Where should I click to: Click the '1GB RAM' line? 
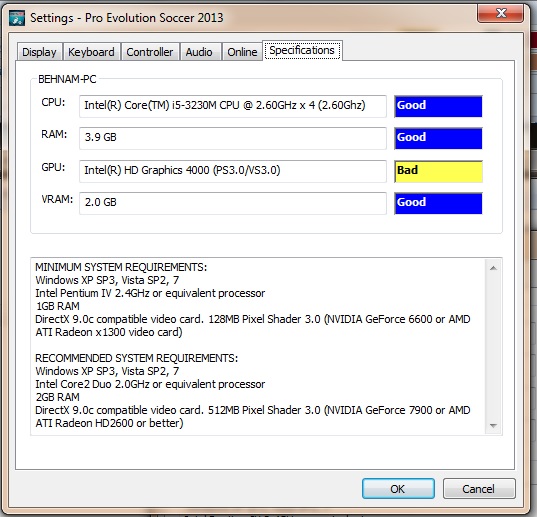coord(58,306)
